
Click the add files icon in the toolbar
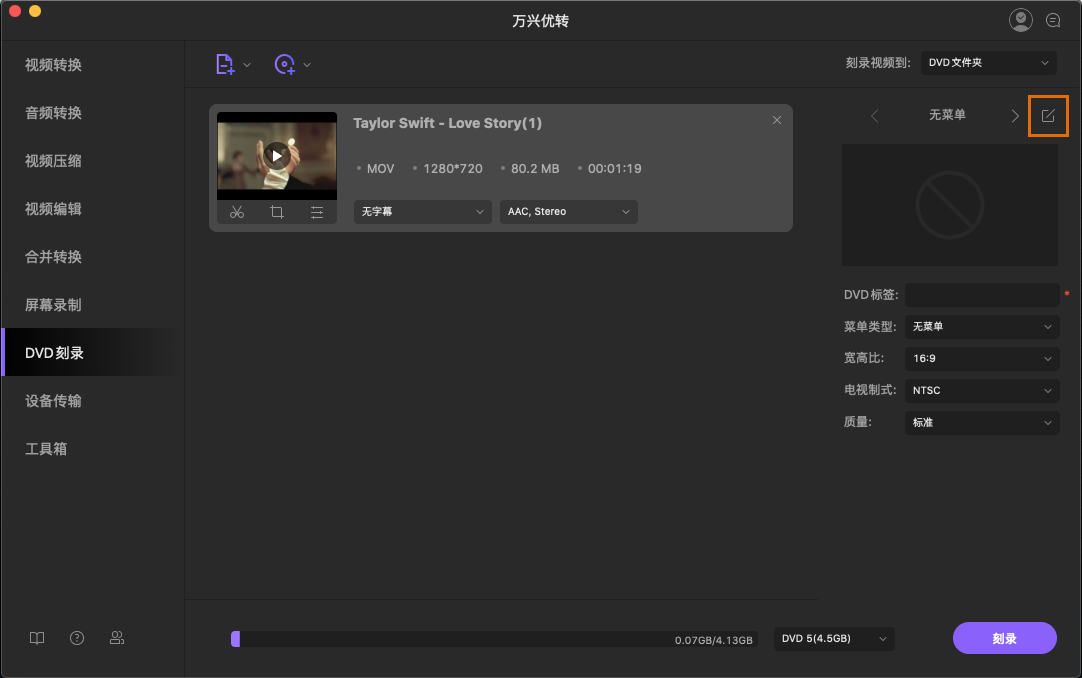226,63
